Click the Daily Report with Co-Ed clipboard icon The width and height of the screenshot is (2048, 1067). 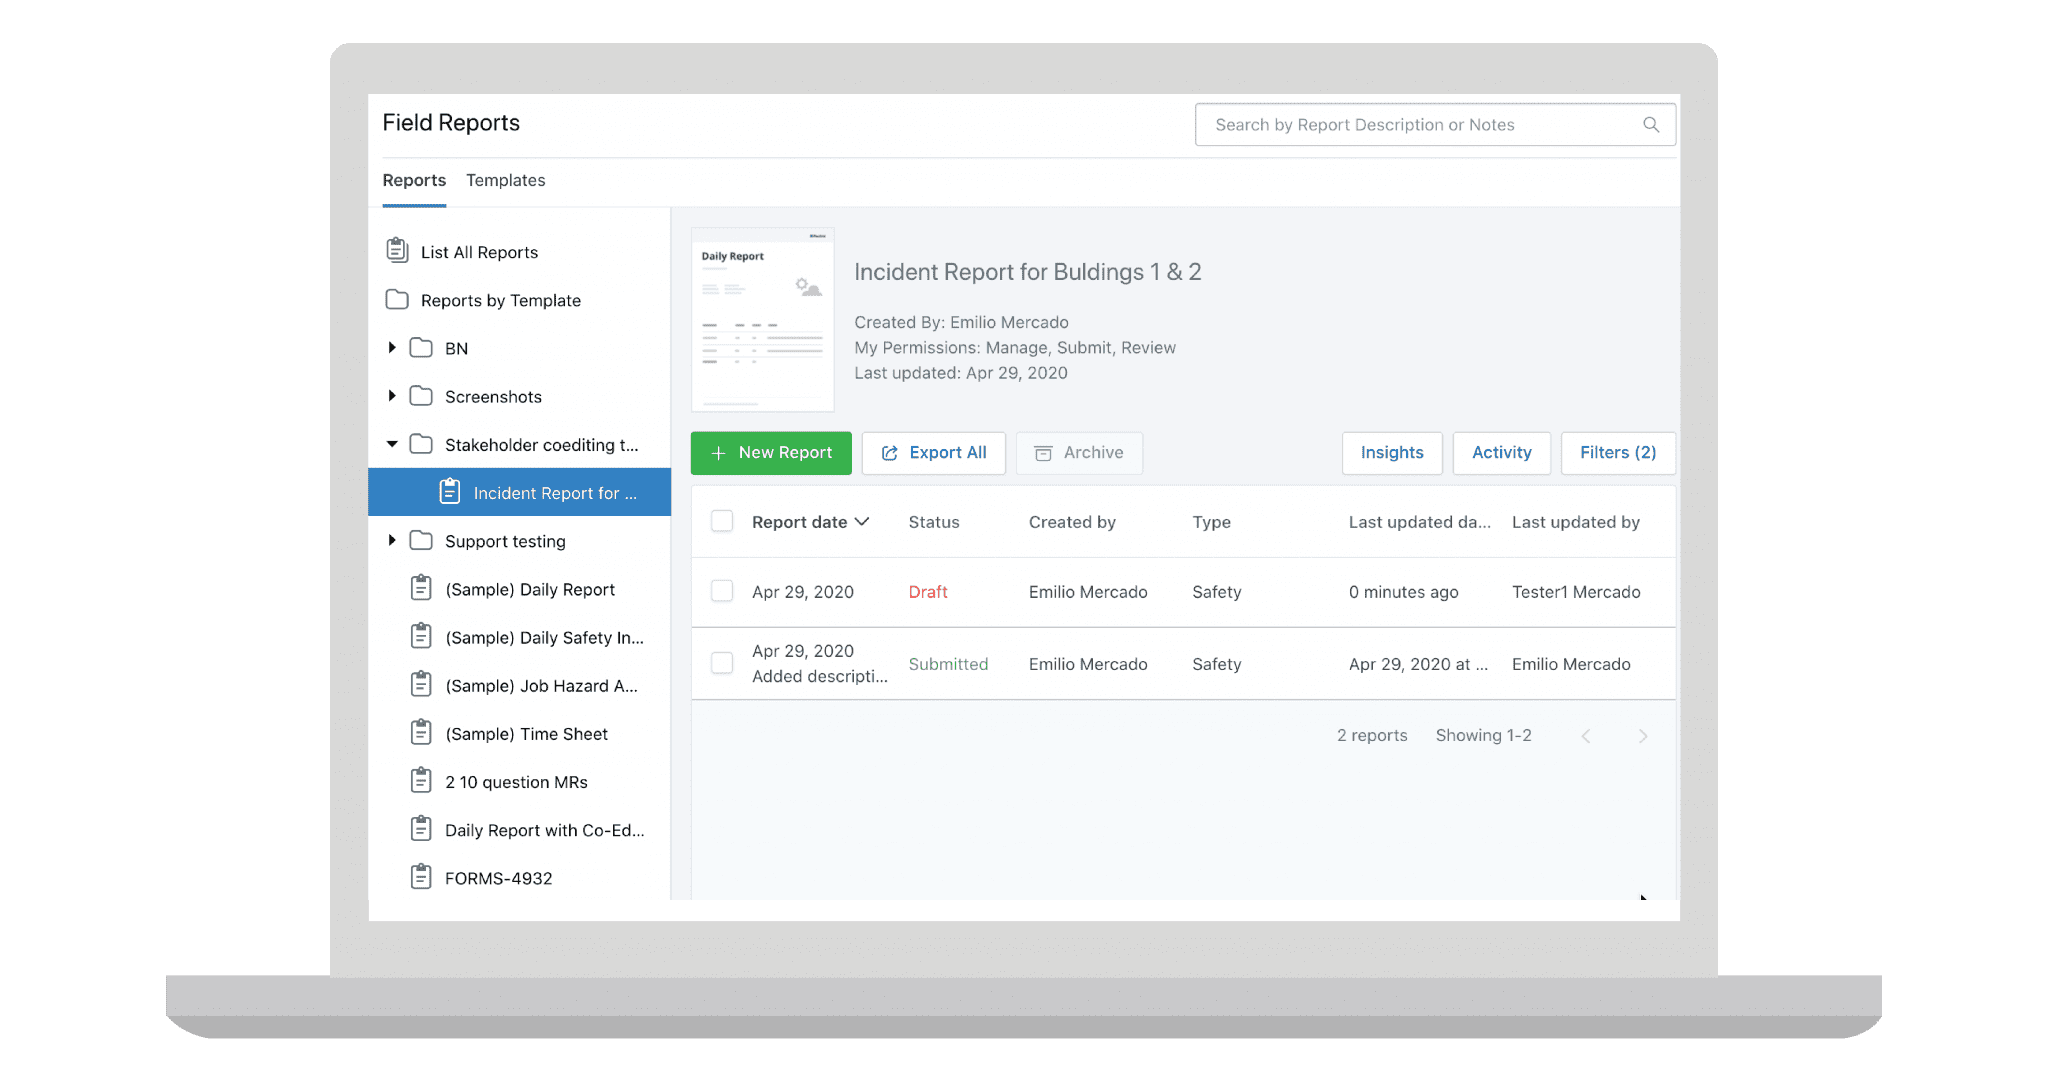point(421,828)
